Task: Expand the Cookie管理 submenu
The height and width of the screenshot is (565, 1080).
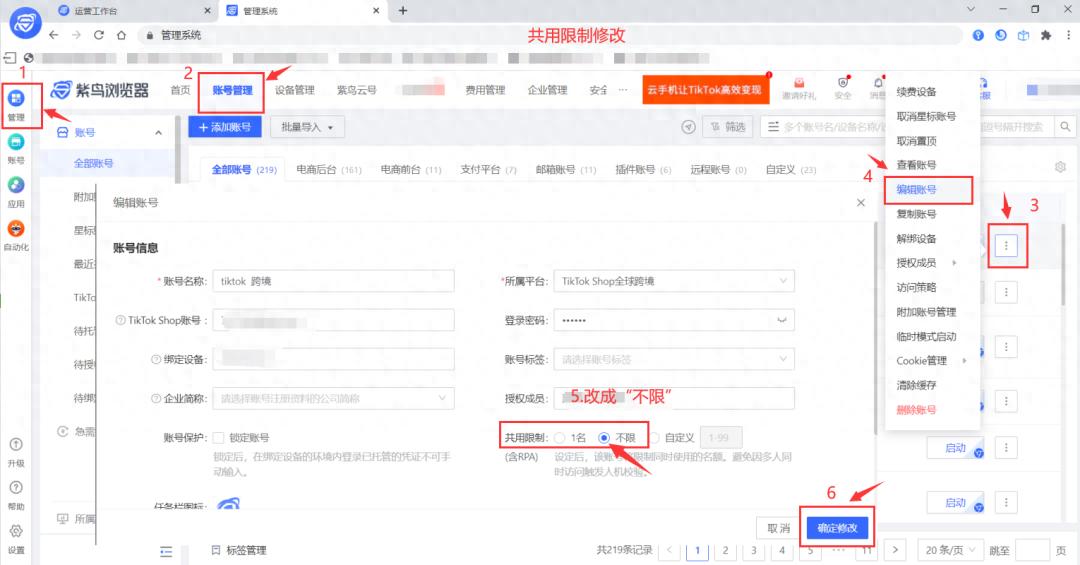Action: tap(964, 360)
